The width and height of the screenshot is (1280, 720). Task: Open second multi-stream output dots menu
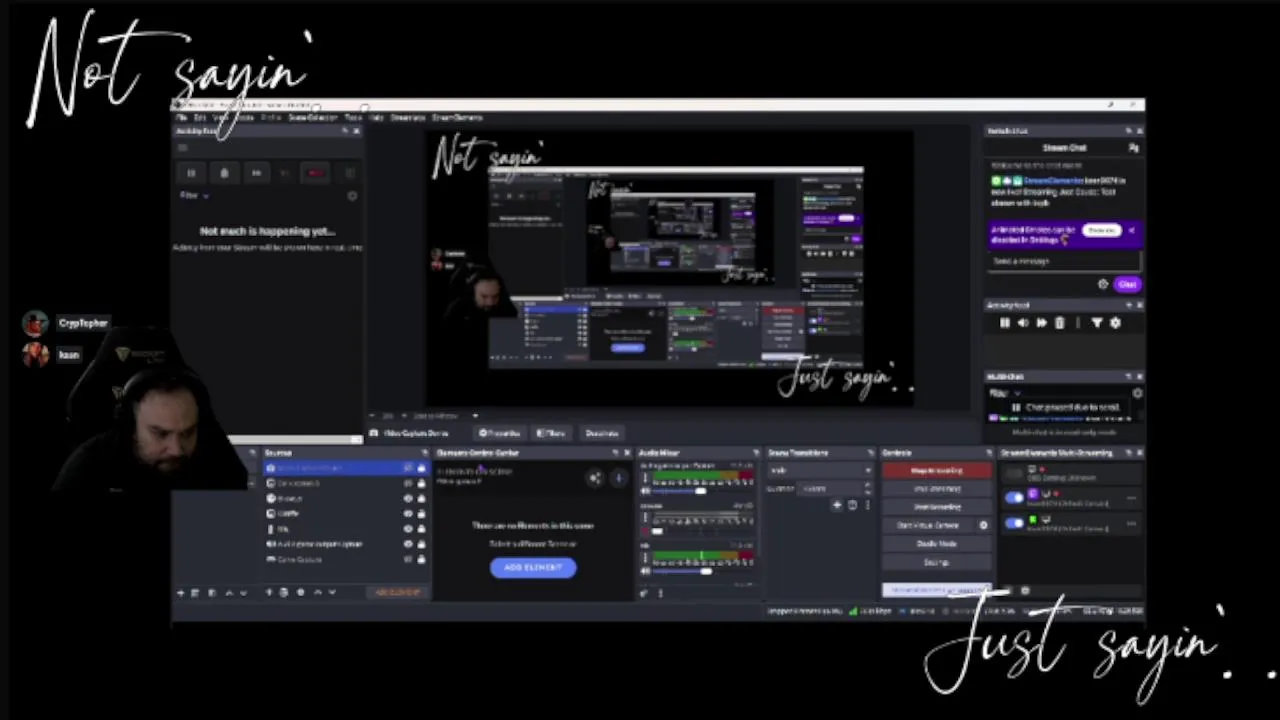tap(1132, 498)
